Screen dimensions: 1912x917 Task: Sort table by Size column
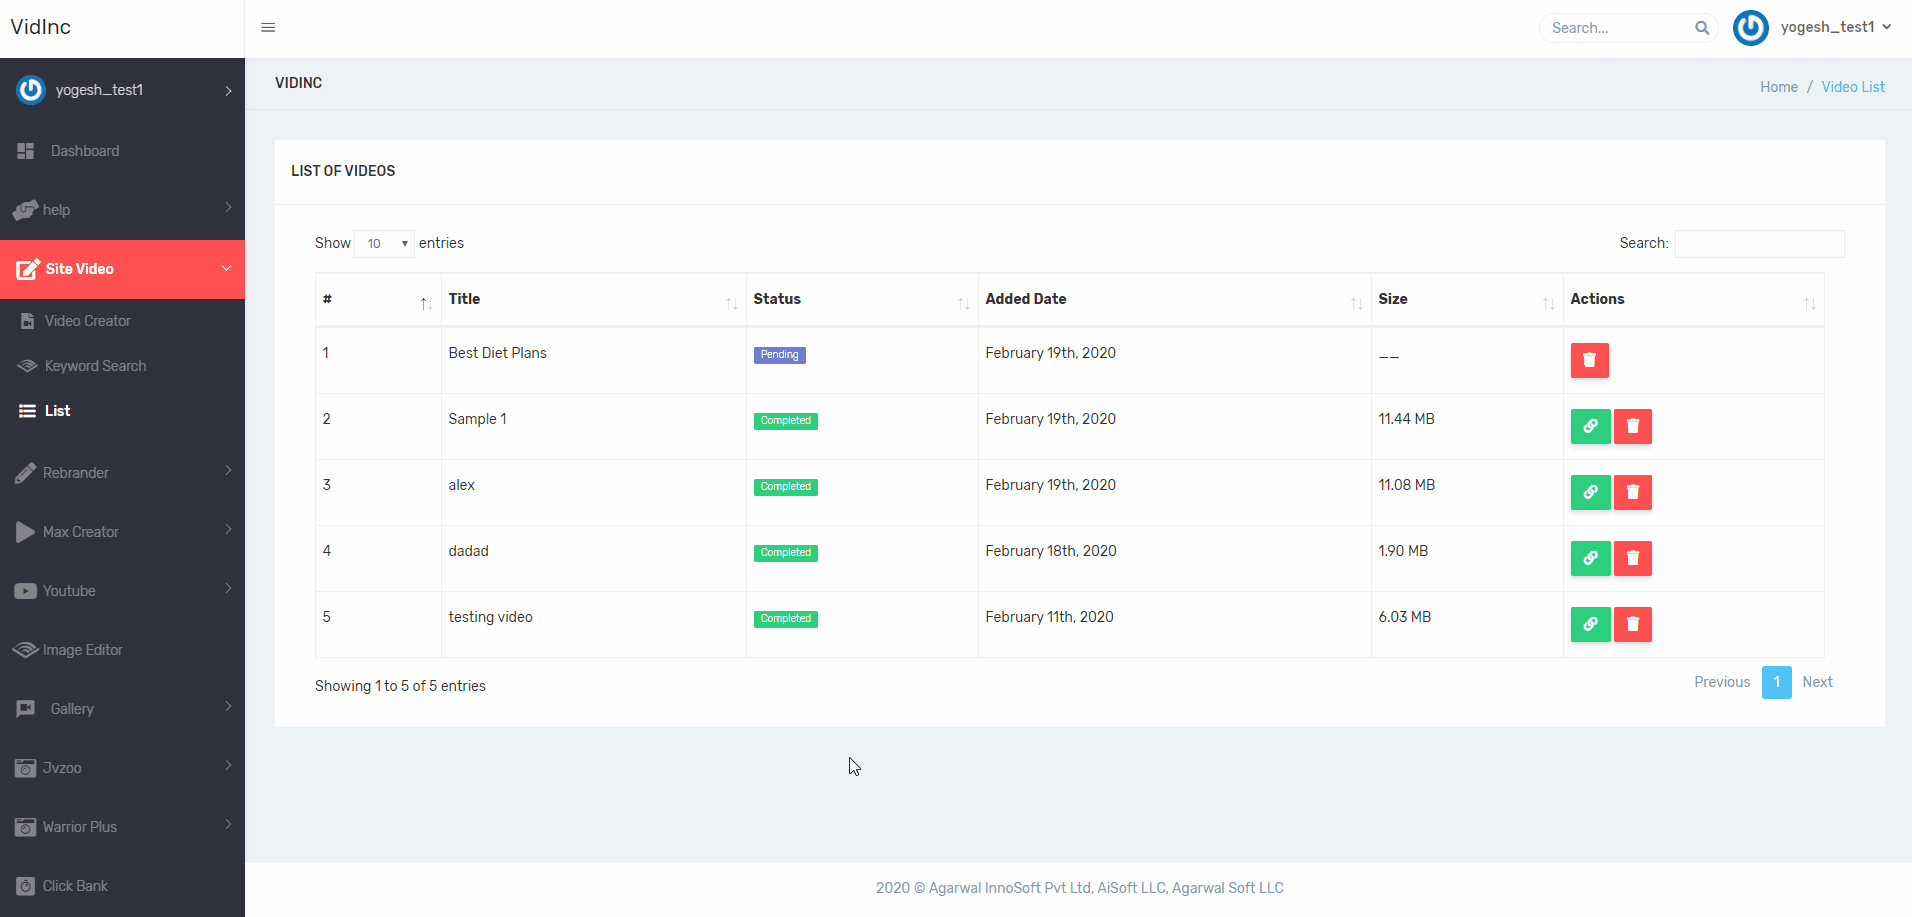pyautogui.click(x=1466, y=299)
